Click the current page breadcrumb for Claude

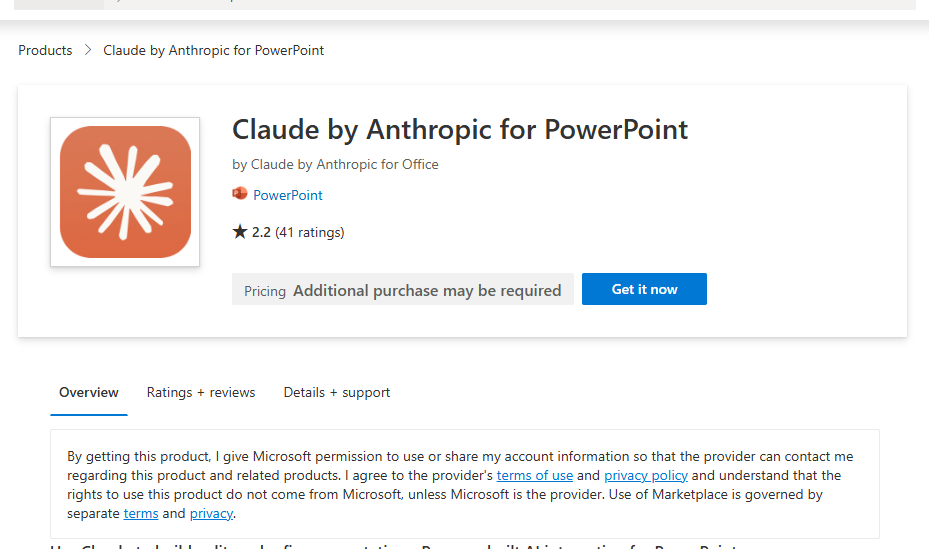[213, 50]
